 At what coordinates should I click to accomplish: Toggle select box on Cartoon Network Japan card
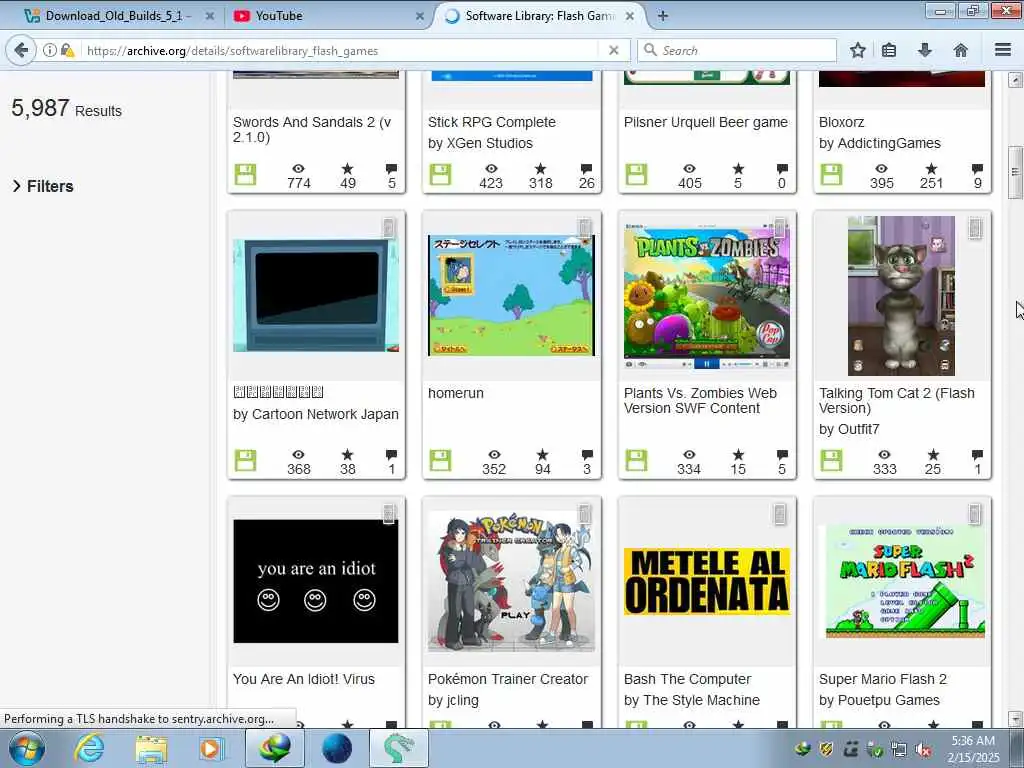[x=389, y=227]
